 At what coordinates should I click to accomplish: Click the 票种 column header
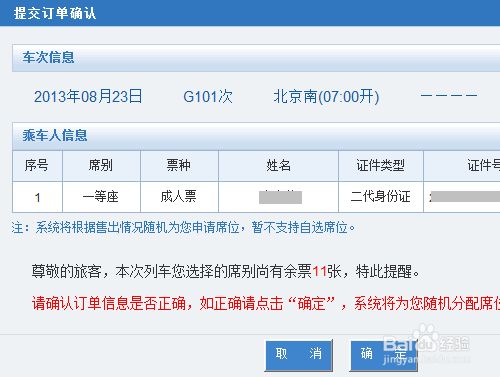pos(179,166)
